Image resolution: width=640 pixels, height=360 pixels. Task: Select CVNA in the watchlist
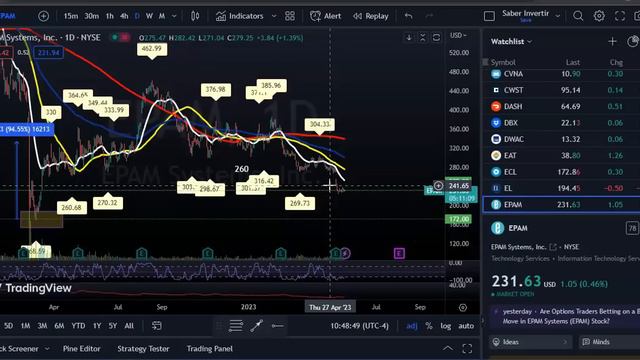tap(561, 74)
